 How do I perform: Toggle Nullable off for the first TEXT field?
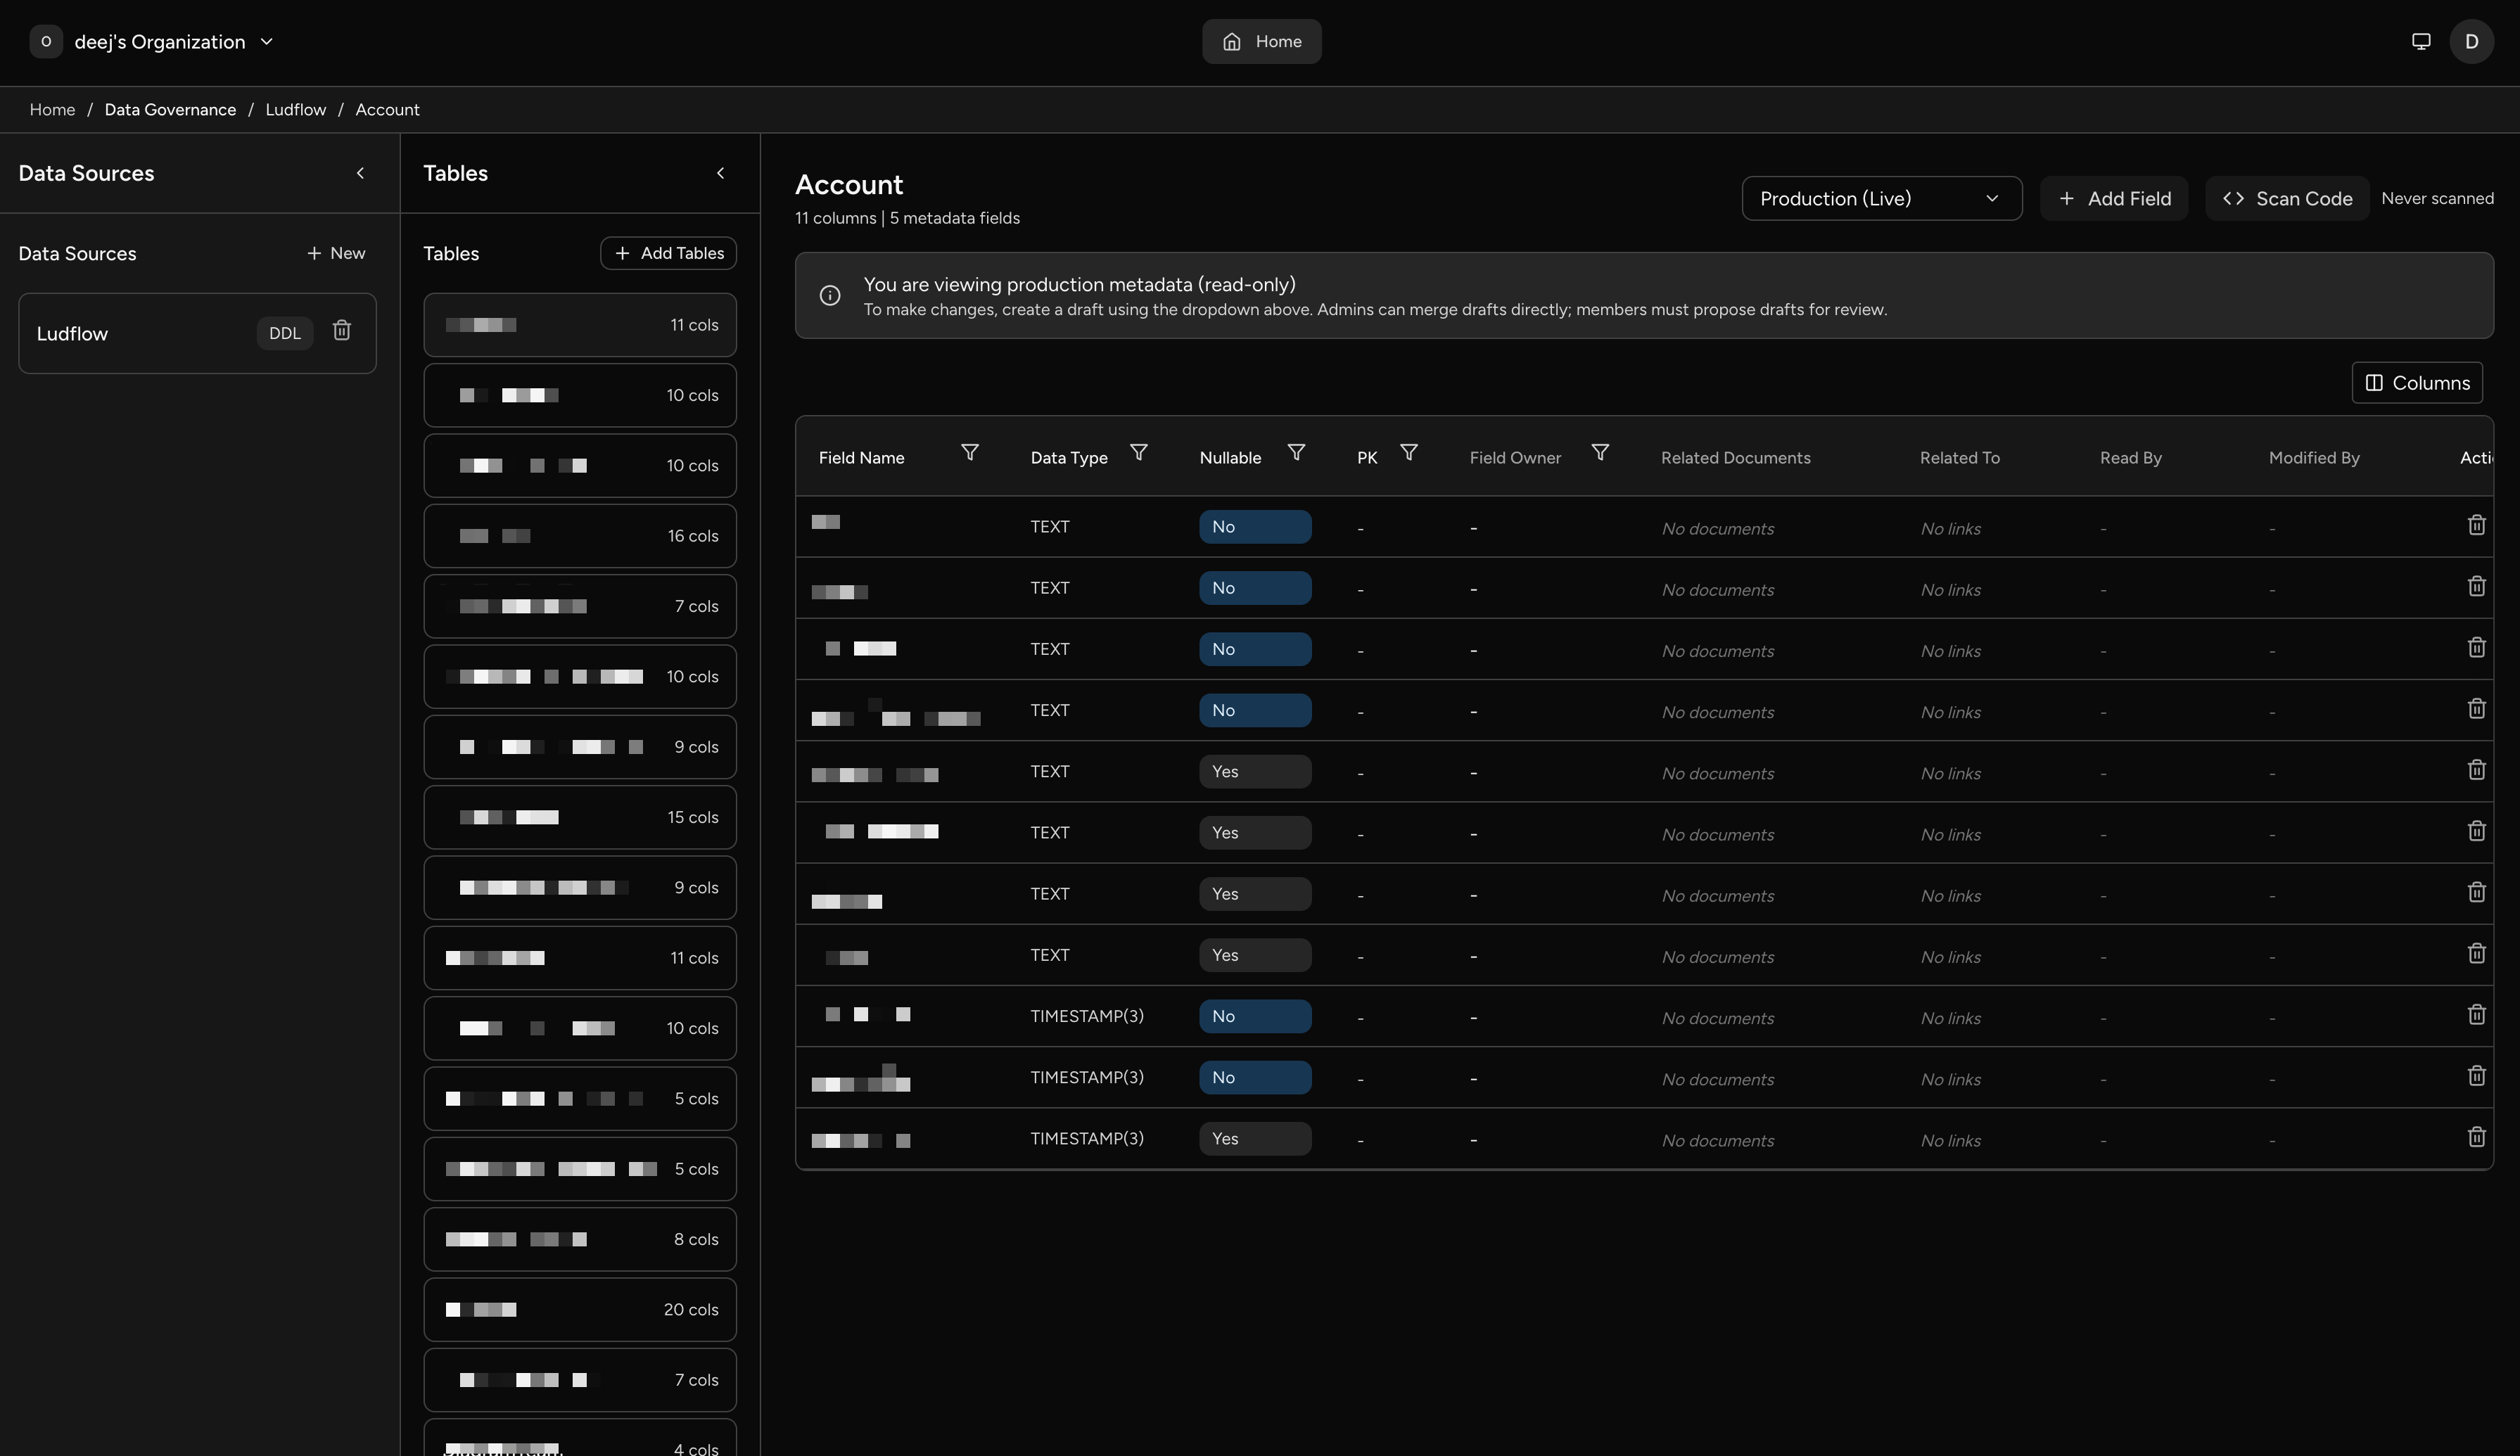(1255, 526)
